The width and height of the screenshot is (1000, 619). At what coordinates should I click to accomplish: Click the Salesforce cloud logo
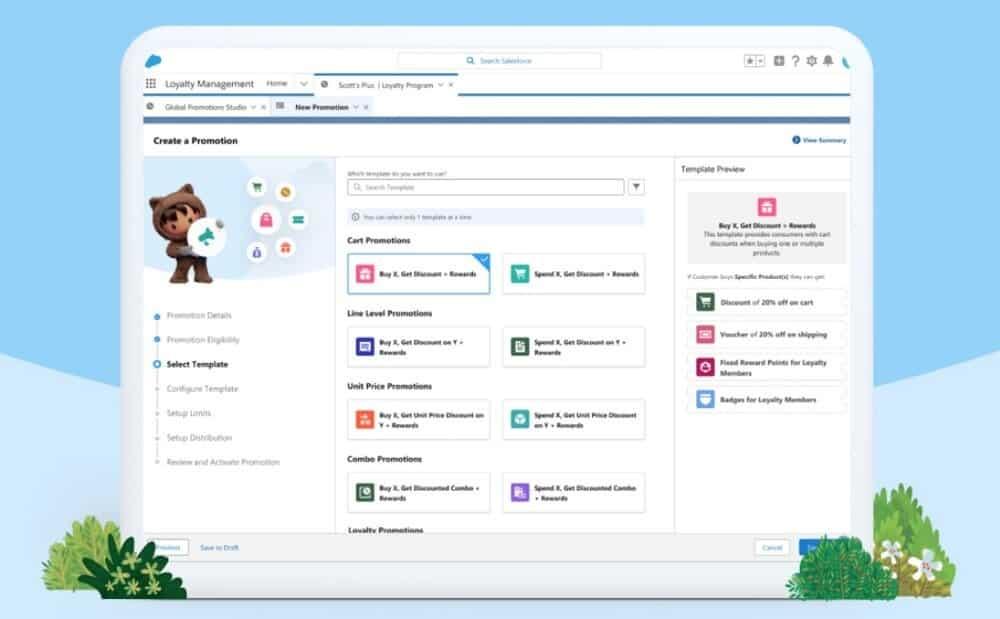click(153, 61)
